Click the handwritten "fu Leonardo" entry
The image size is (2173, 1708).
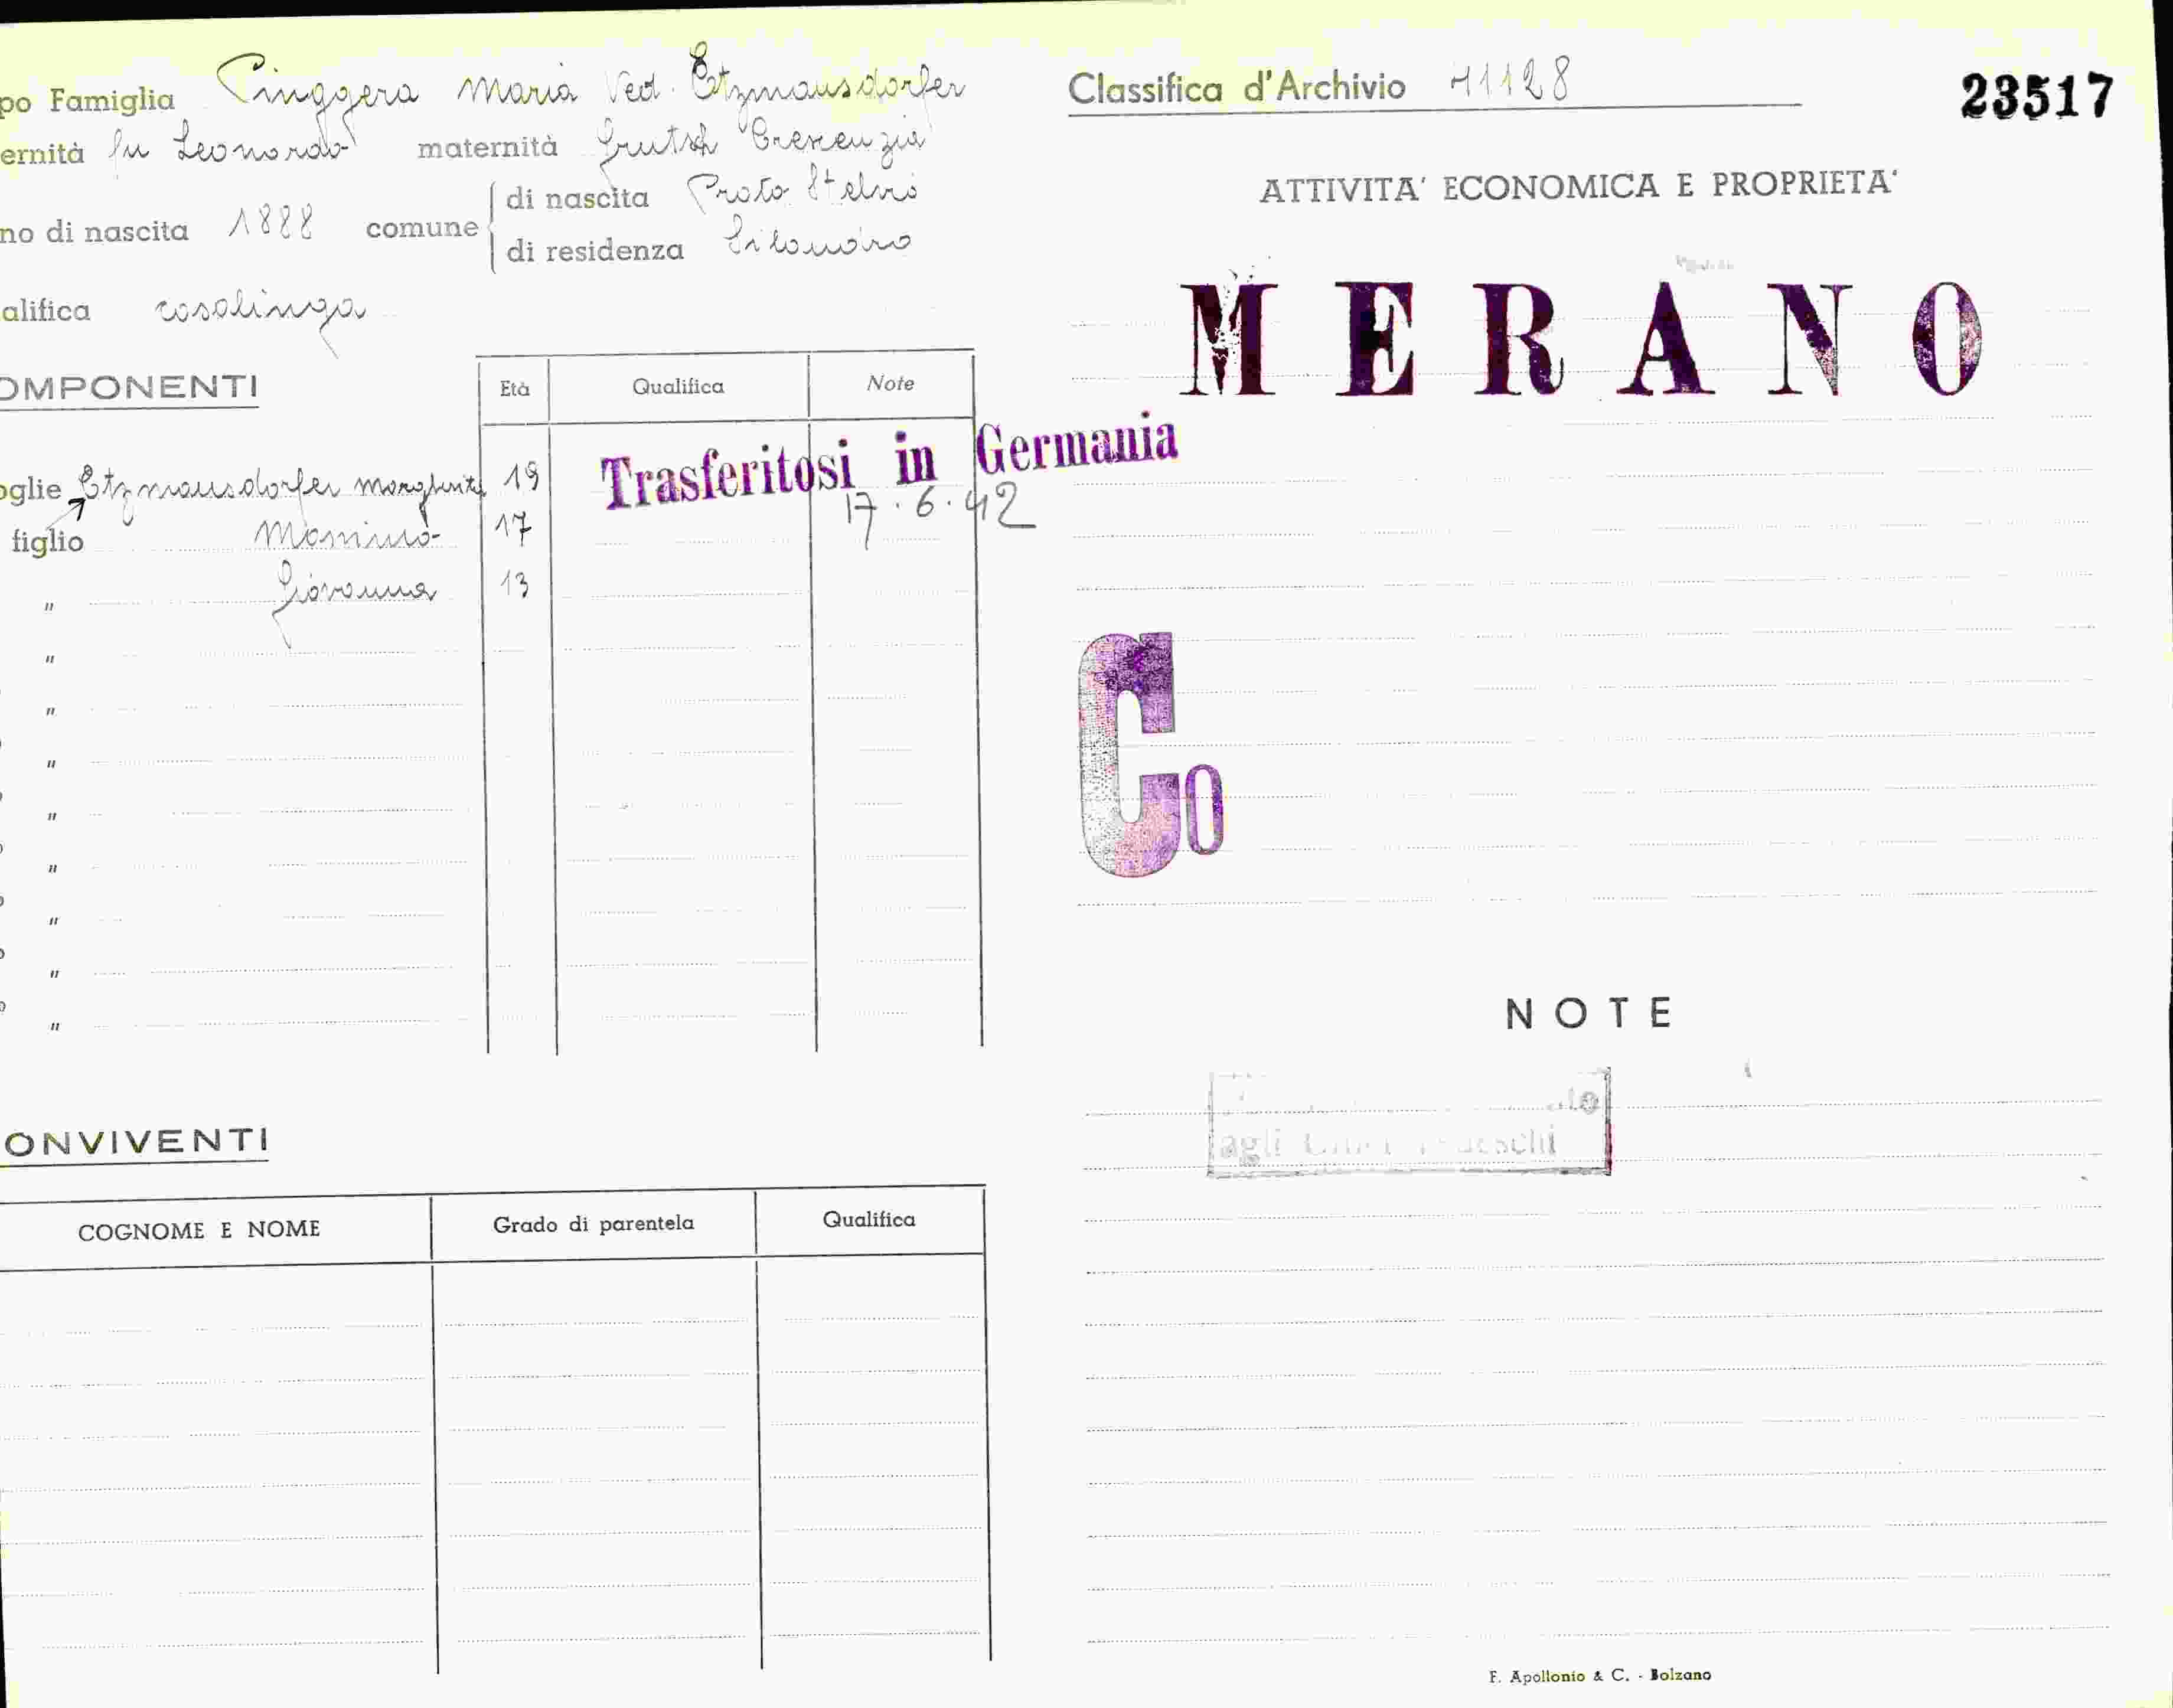pyautogui.click(x=229, y=147)
